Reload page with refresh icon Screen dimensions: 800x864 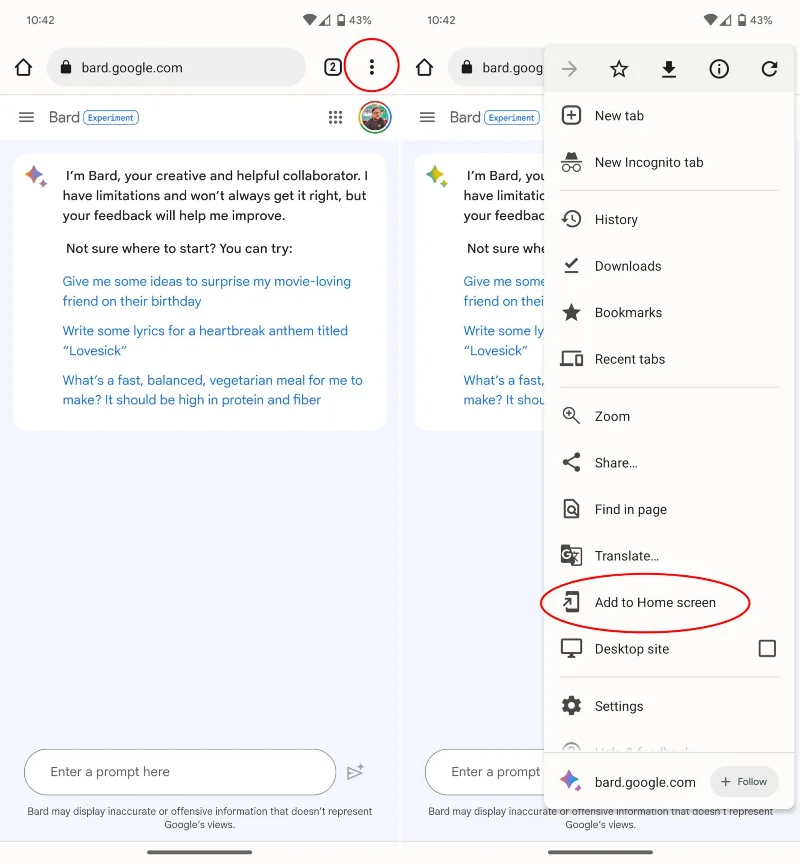coord(769,69)
